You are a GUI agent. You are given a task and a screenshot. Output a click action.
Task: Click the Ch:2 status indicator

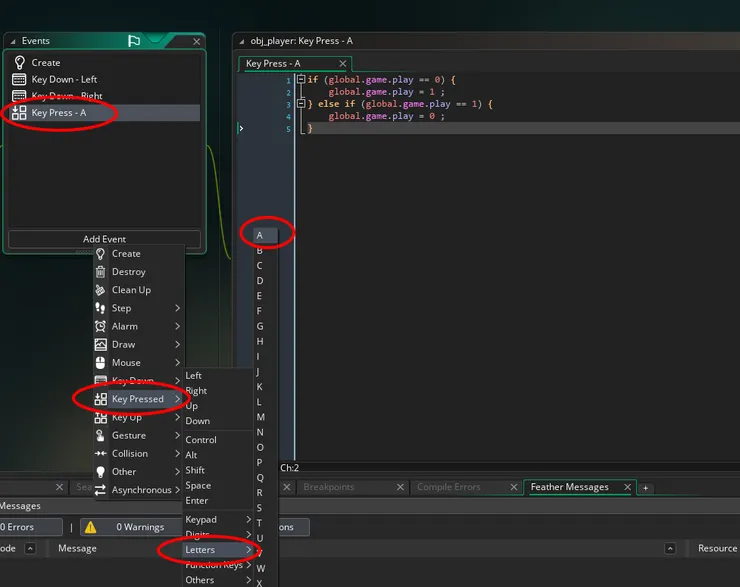click(x=290, y=468)
